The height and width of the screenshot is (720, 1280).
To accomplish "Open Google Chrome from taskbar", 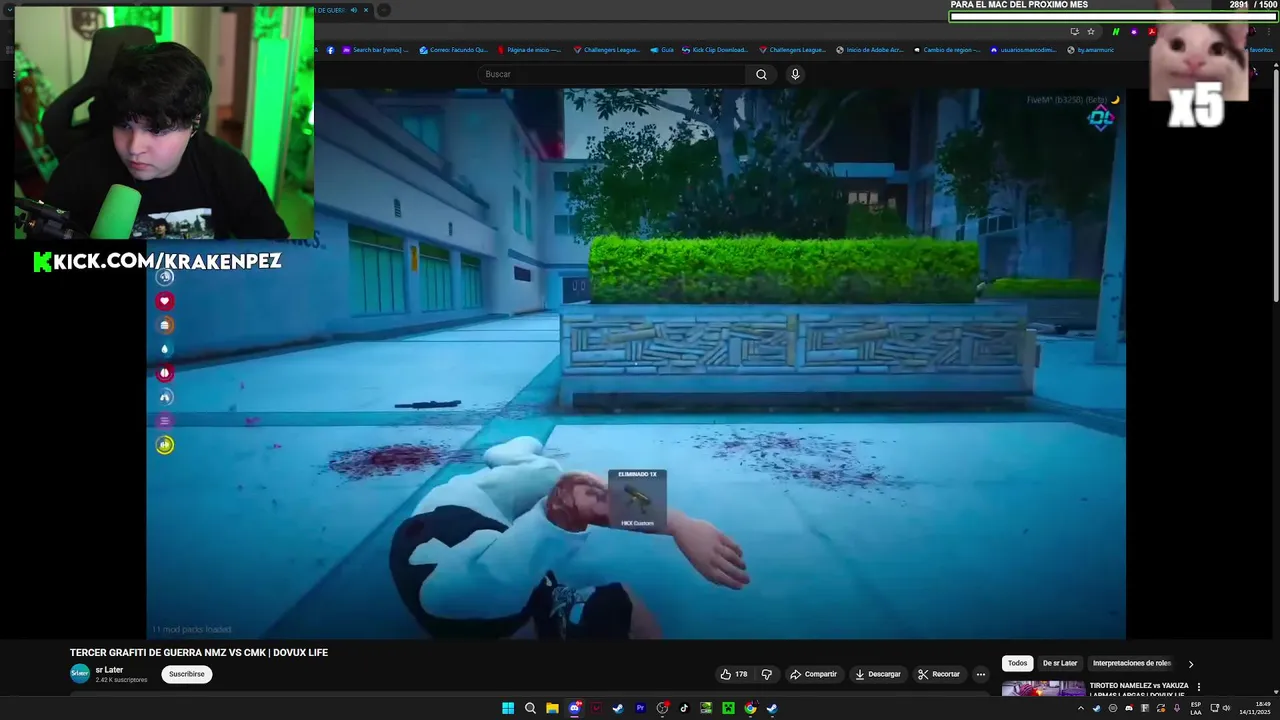I will point(751,708).
